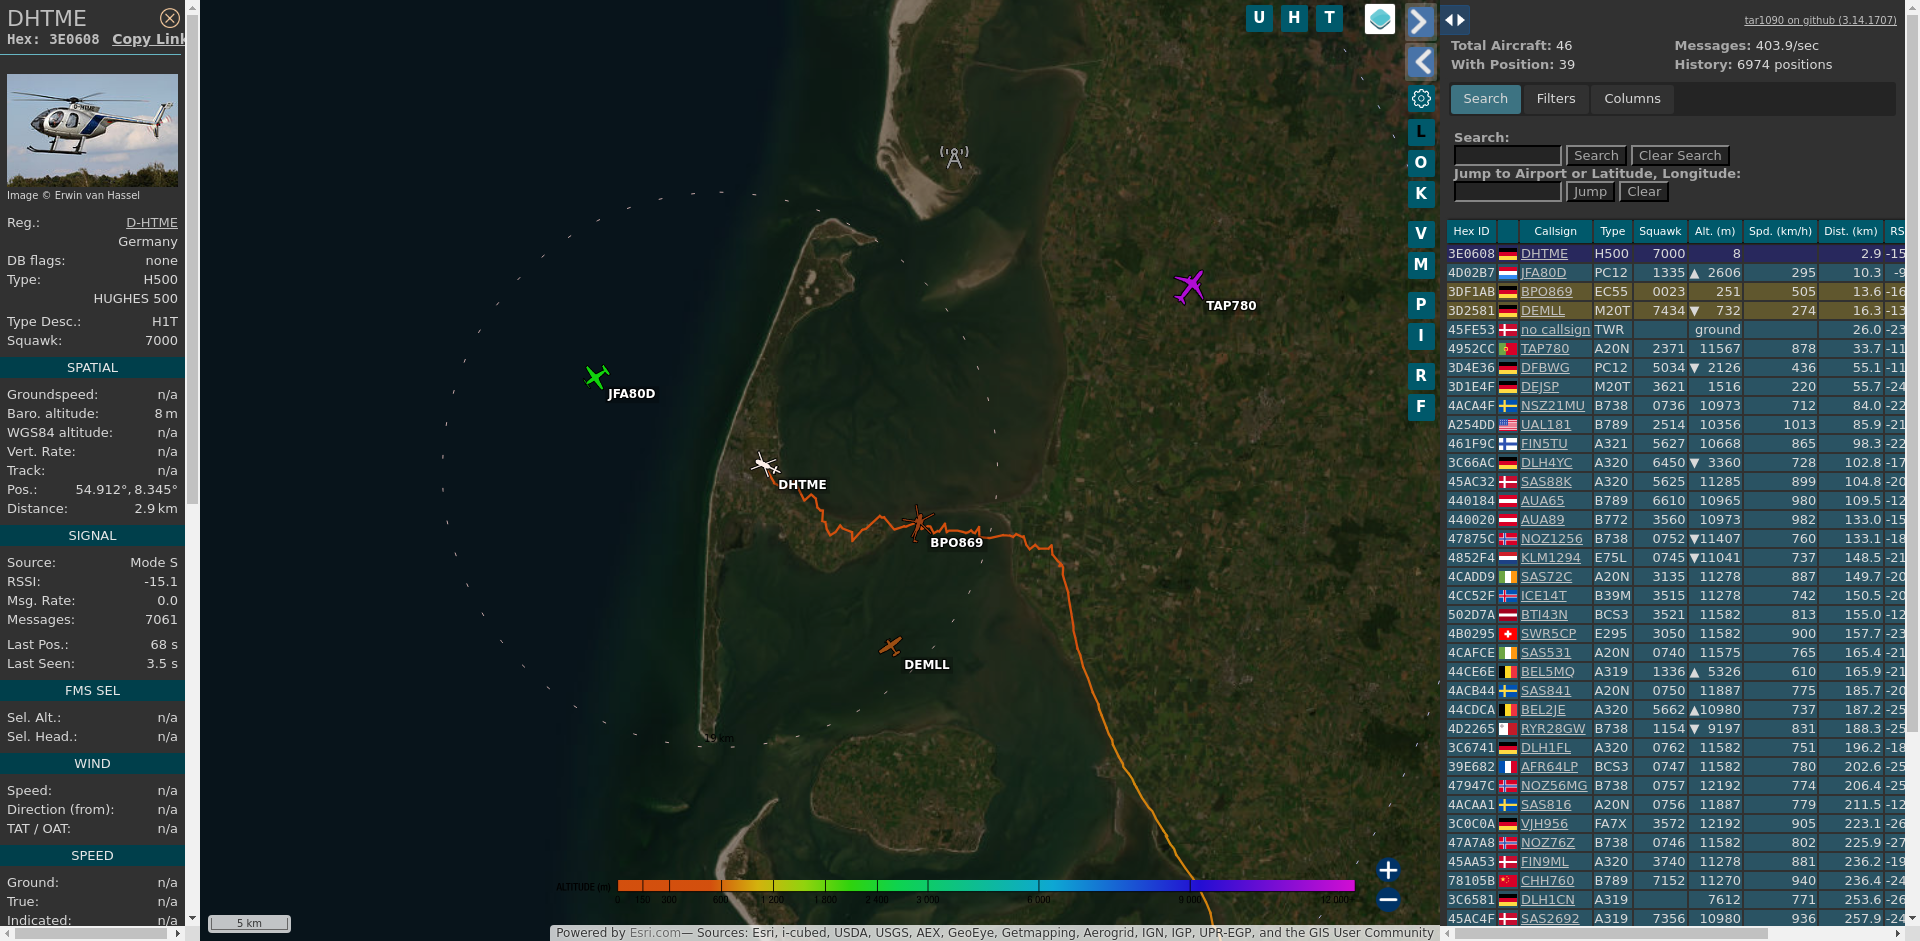Open the TAP780 callsign link in table
Image resolution: width=1920 pixels, height=941 pixels.
1545,349
